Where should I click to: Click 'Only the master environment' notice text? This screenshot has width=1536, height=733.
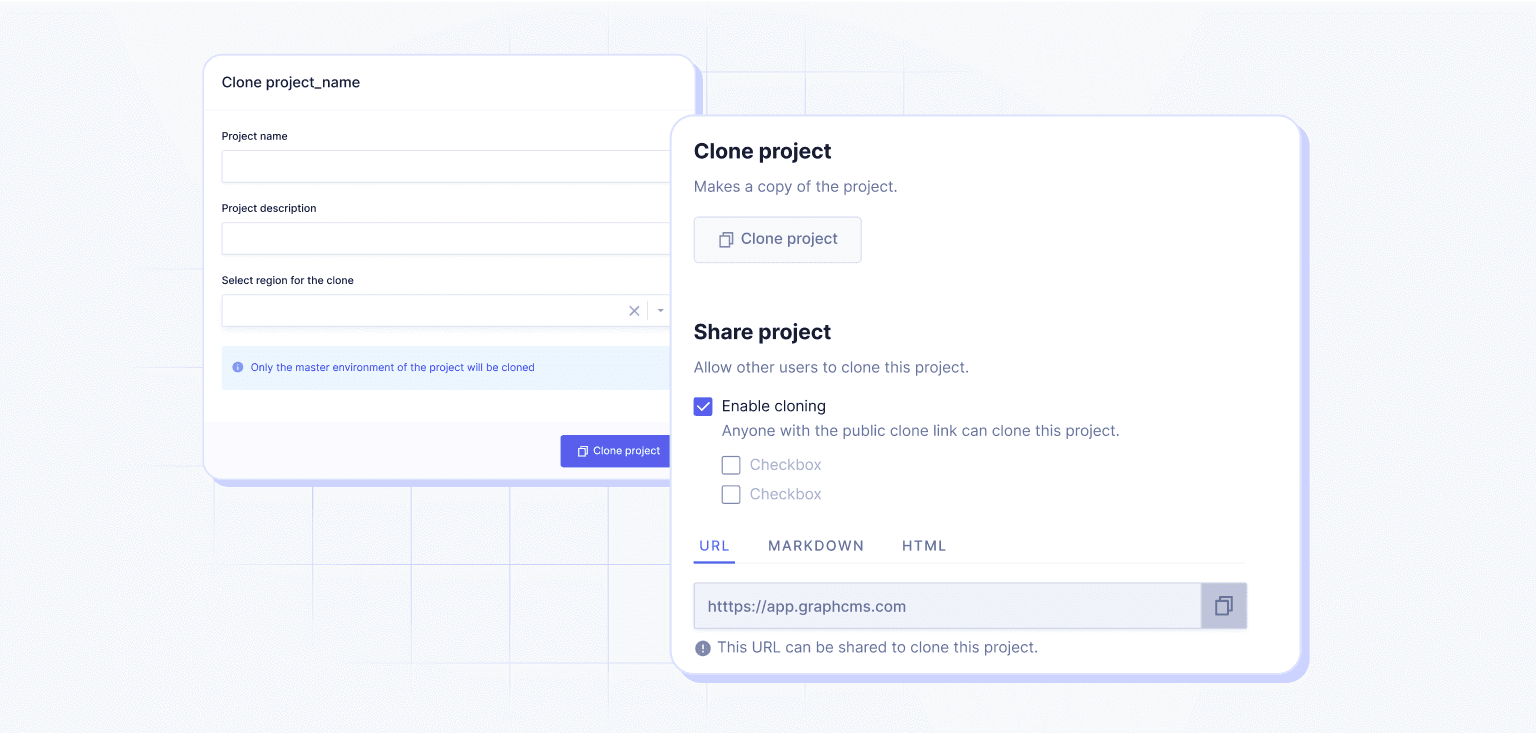[392, 367]
